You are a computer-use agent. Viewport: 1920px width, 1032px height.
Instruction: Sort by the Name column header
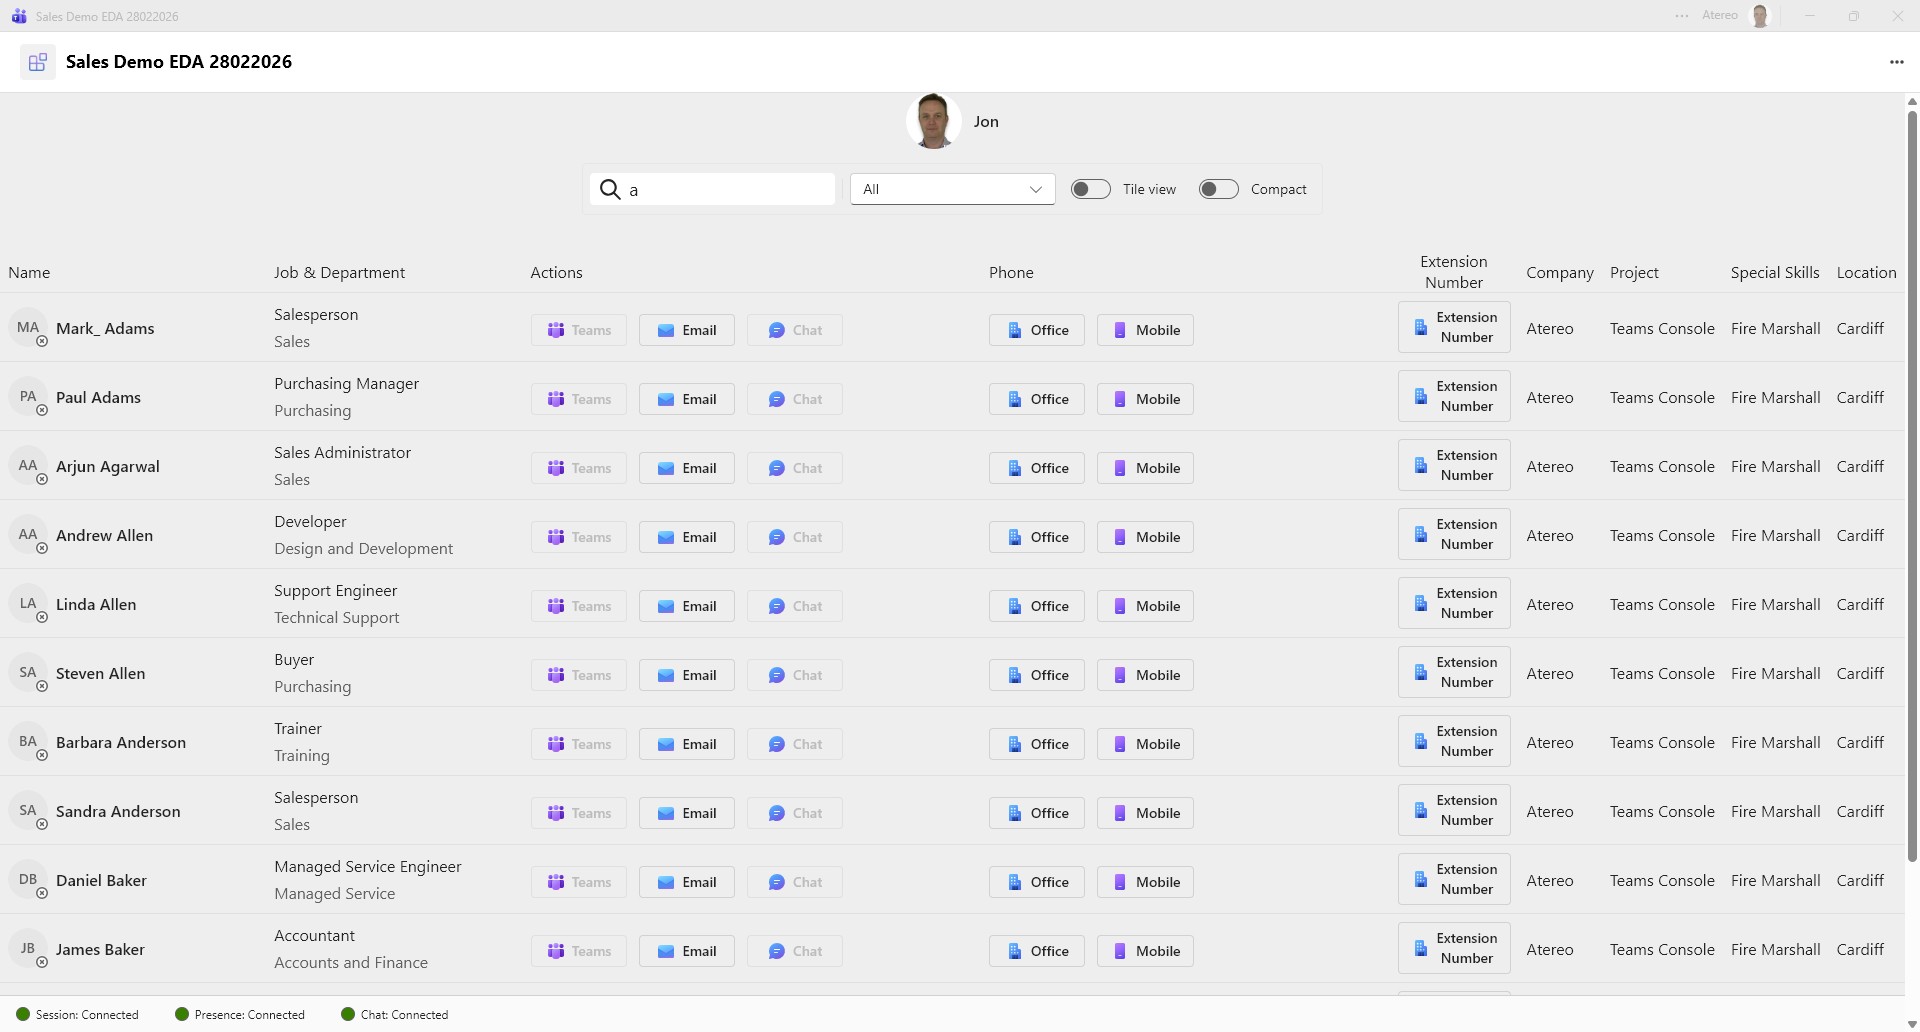coord(29,273)
